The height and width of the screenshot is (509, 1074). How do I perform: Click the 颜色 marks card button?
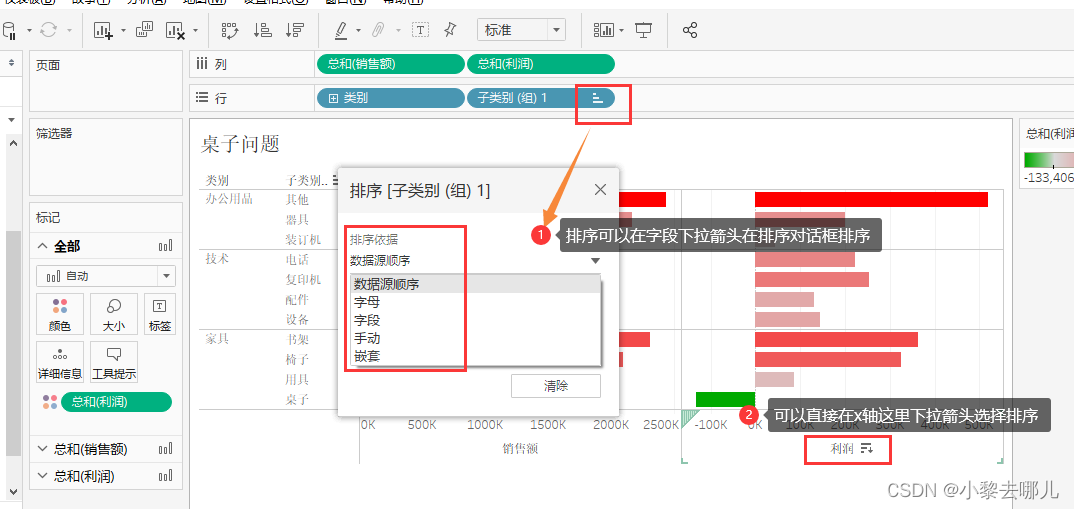tap(60, 315)
